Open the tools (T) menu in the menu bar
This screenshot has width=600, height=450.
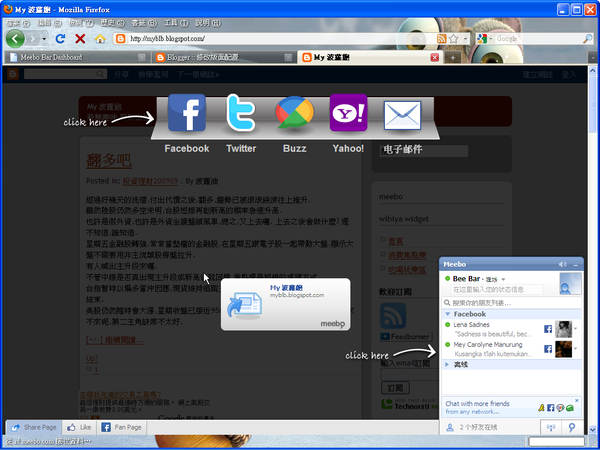176,23
